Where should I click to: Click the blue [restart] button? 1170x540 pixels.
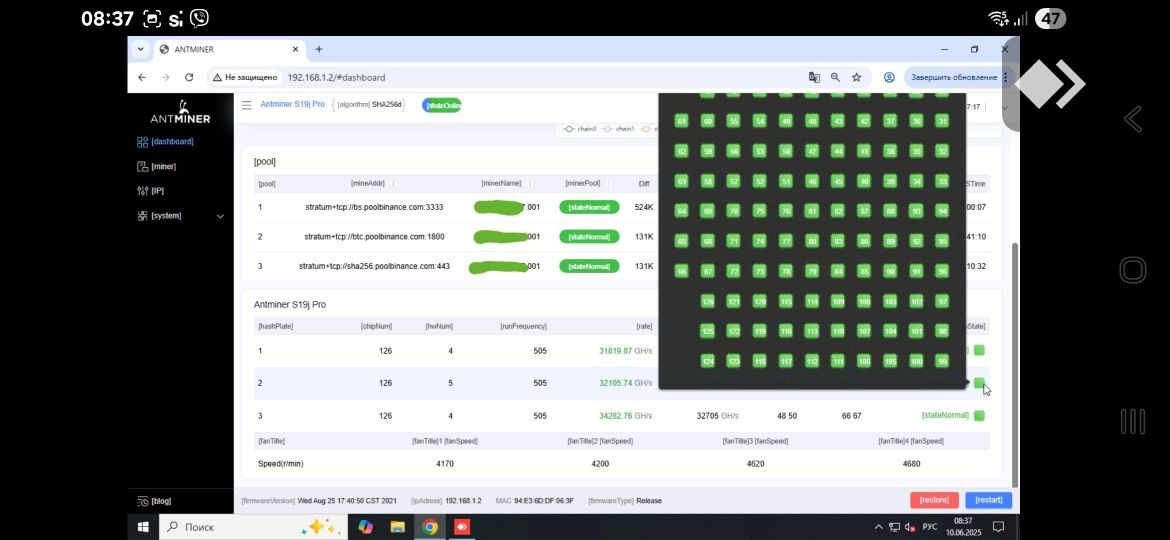[989, 500]
